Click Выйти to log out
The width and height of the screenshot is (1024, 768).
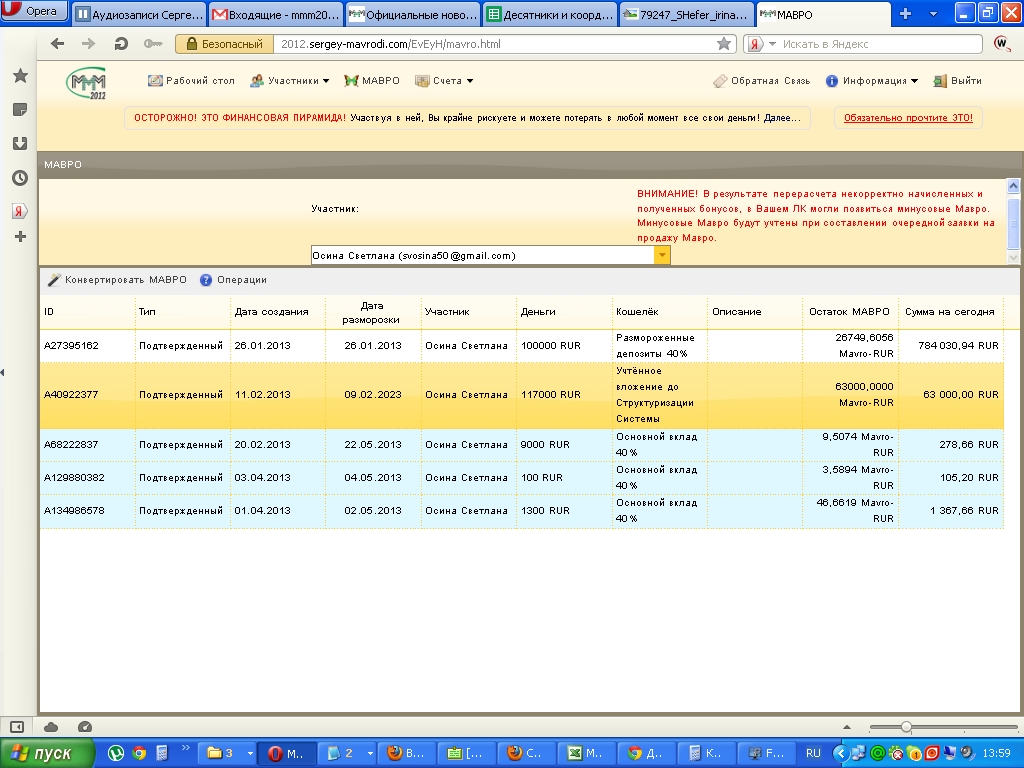[x=958, y=81]
